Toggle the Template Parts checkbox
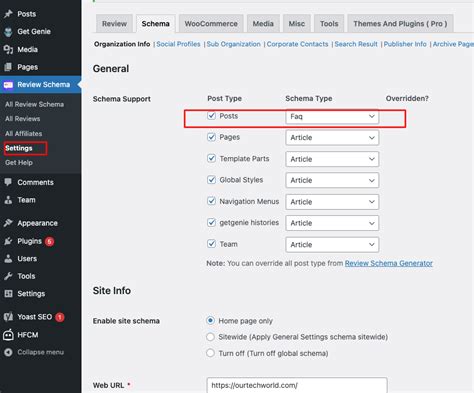Image resolution: width=474 pixels, height=393 pixels. coord(211,158)
